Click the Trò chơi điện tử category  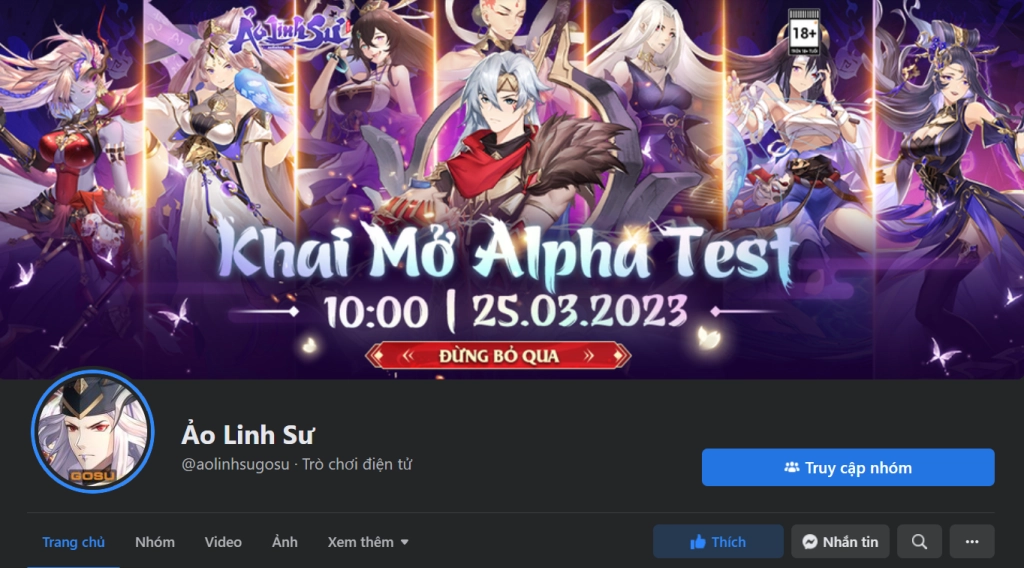357,464
